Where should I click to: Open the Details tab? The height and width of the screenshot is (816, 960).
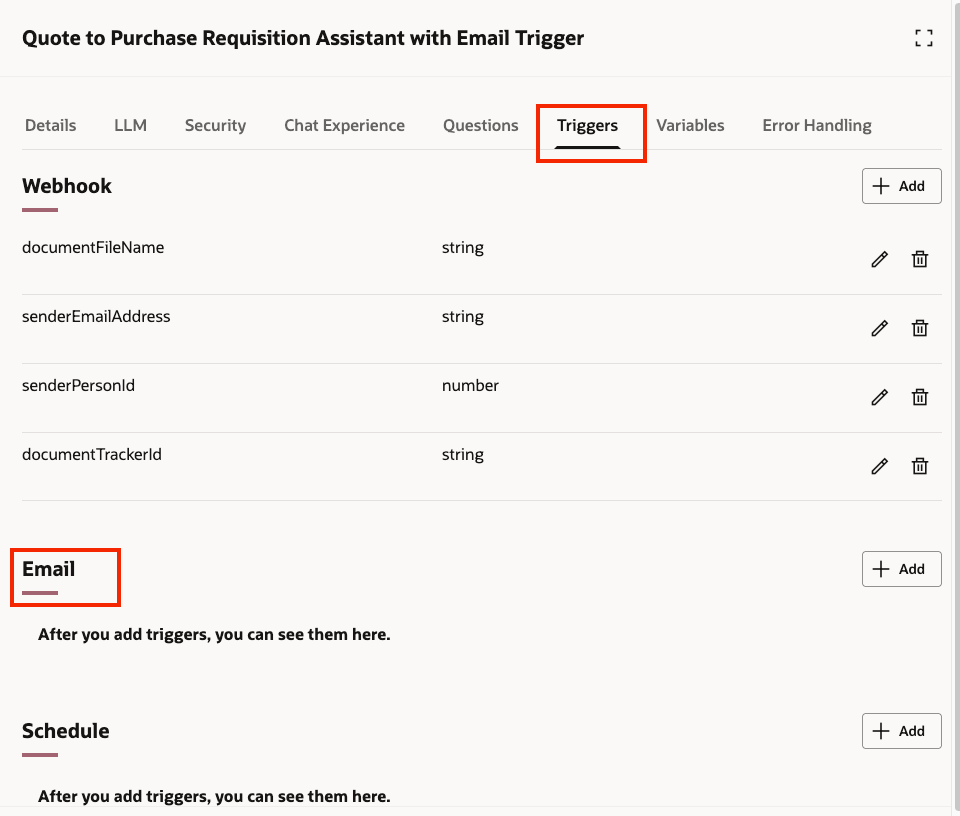tap(51, 125)
